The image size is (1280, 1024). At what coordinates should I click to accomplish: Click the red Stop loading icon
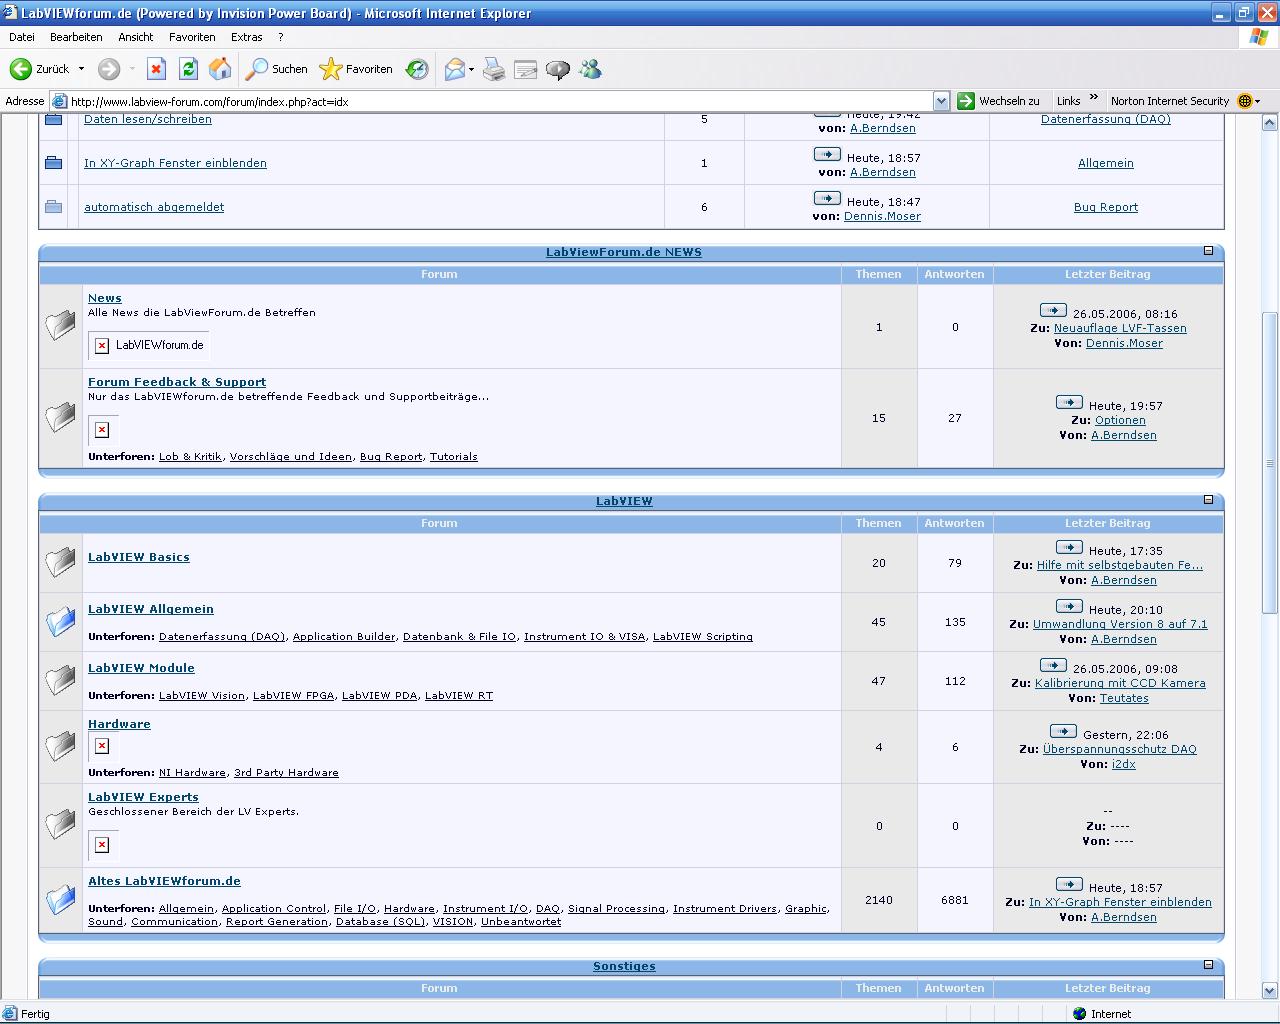[156, 69]
